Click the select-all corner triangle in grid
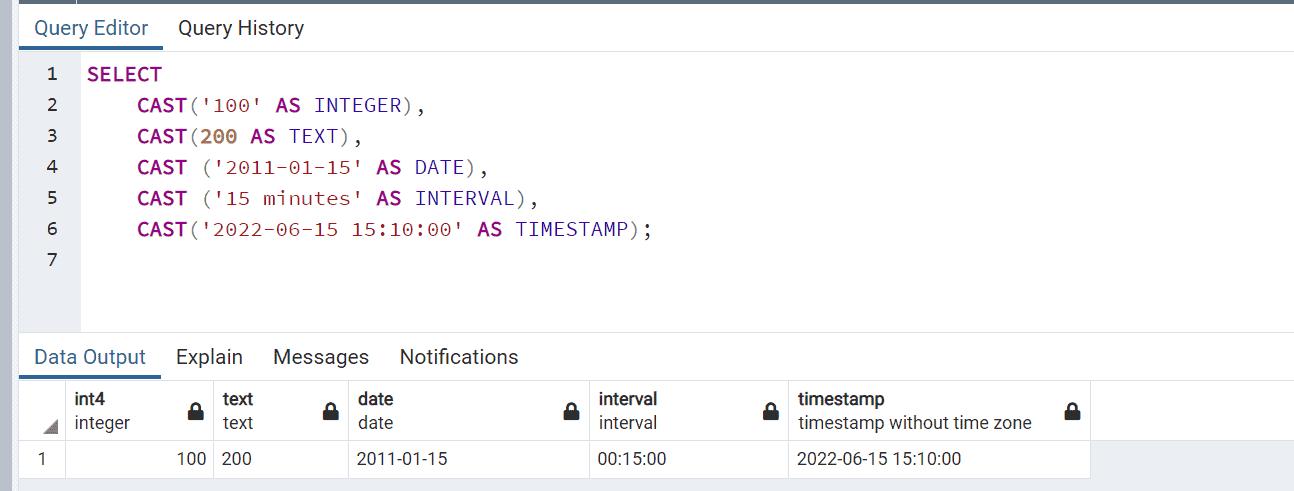The image size is (1294, 491). pyautogui.click(x=49, y=427)
